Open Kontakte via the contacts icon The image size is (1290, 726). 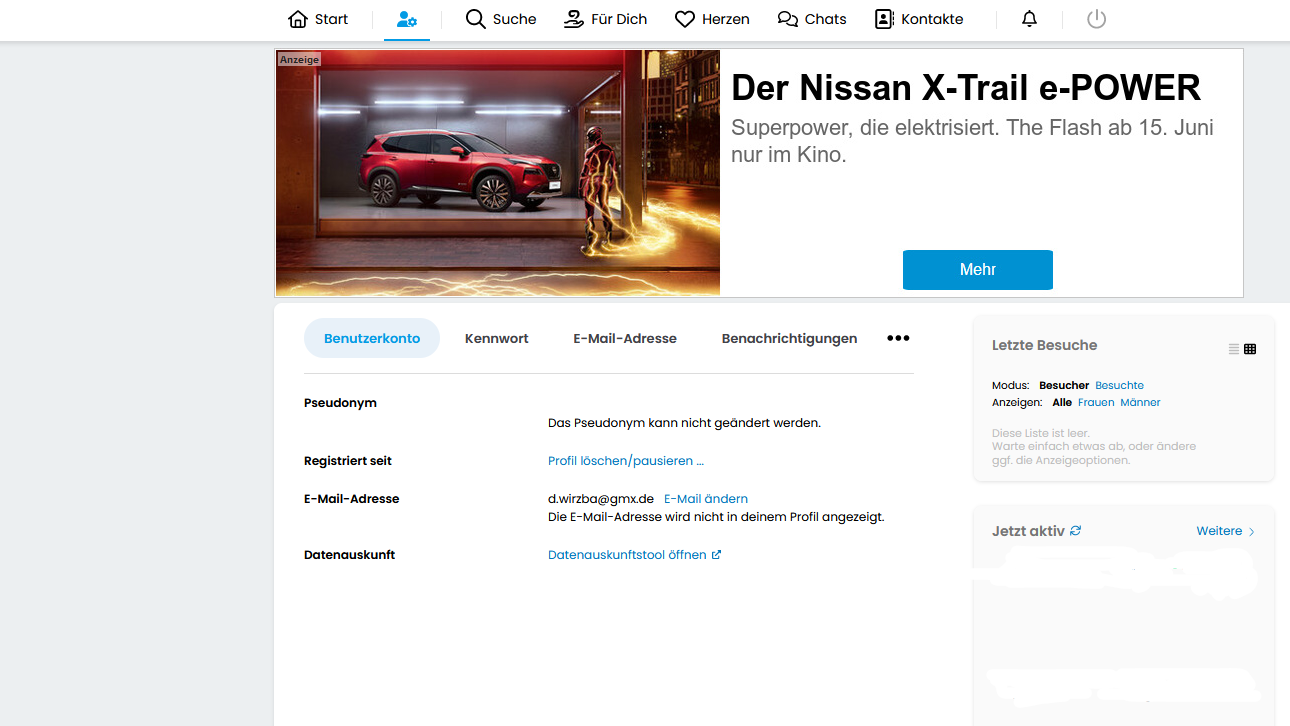tap(884, 18)
